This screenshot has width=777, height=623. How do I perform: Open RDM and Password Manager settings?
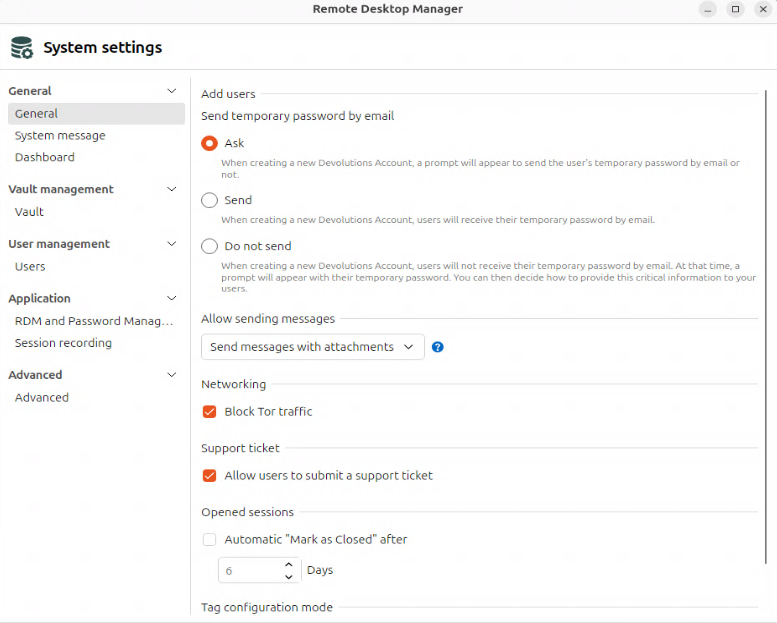click(94, 321)
